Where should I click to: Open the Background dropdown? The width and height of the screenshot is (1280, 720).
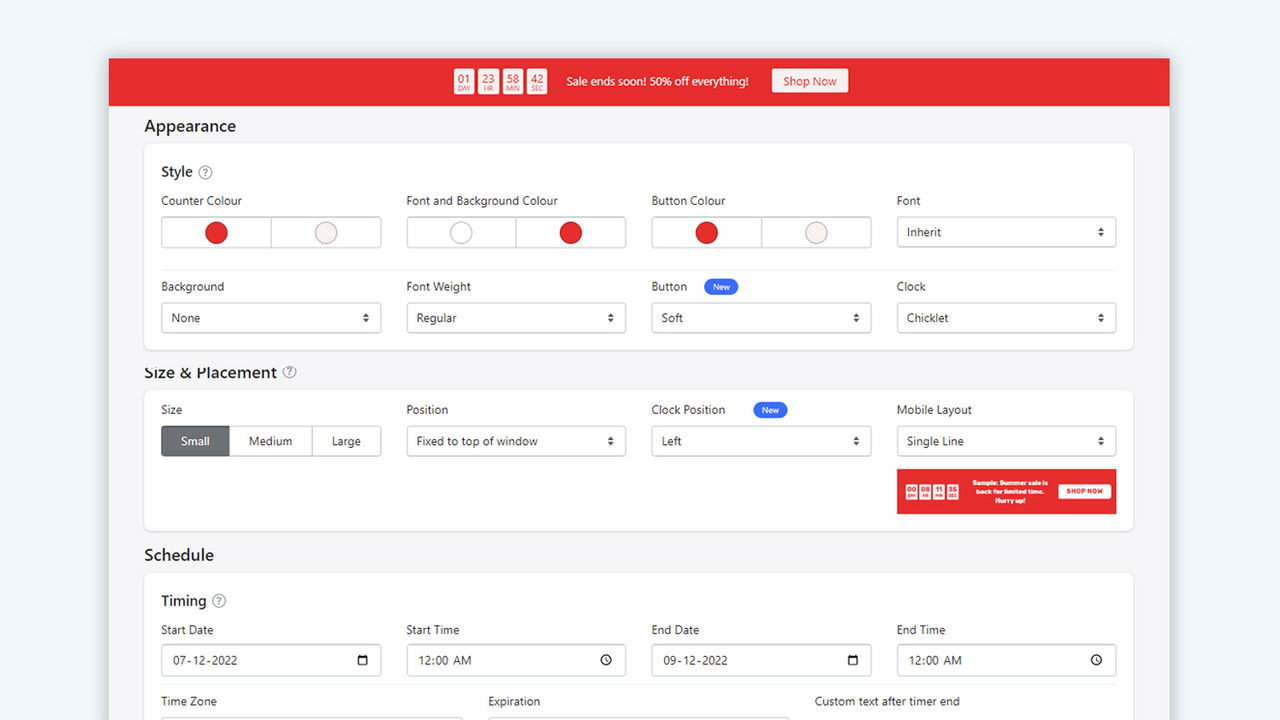pos(271,317)
